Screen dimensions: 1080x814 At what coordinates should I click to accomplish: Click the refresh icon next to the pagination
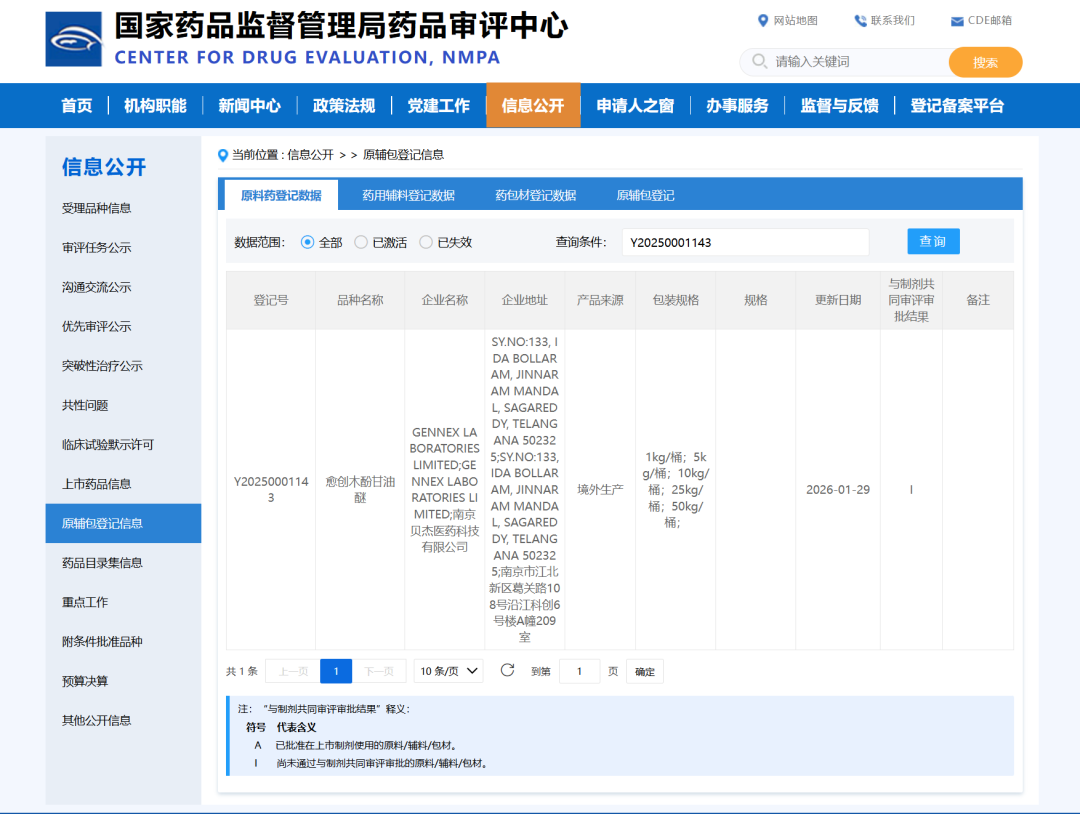tap(505, 671)
